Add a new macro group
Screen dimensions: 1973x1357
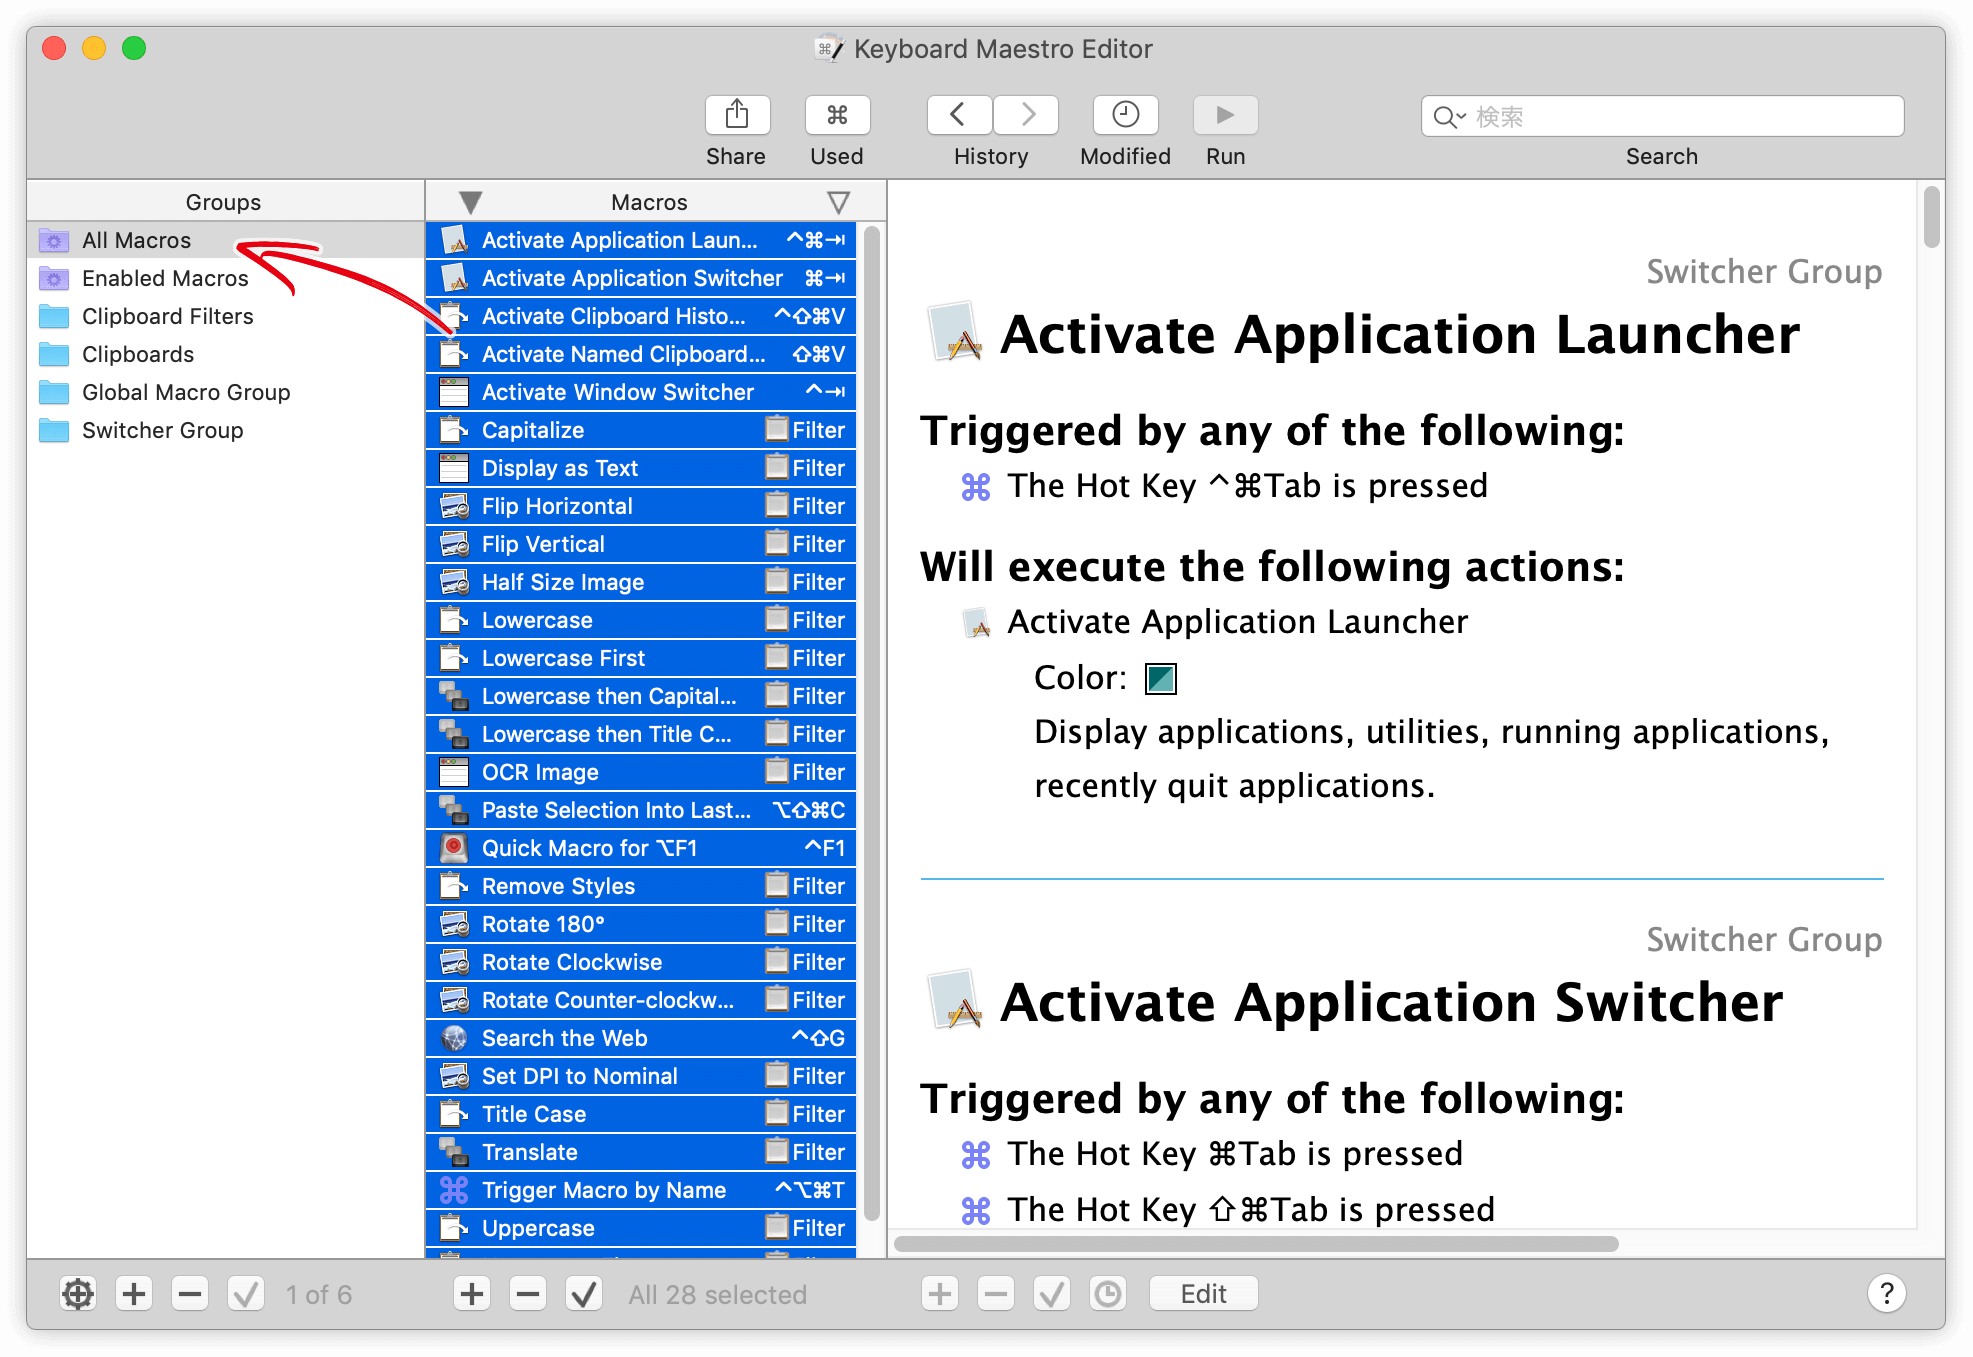tap(134, 1294)
